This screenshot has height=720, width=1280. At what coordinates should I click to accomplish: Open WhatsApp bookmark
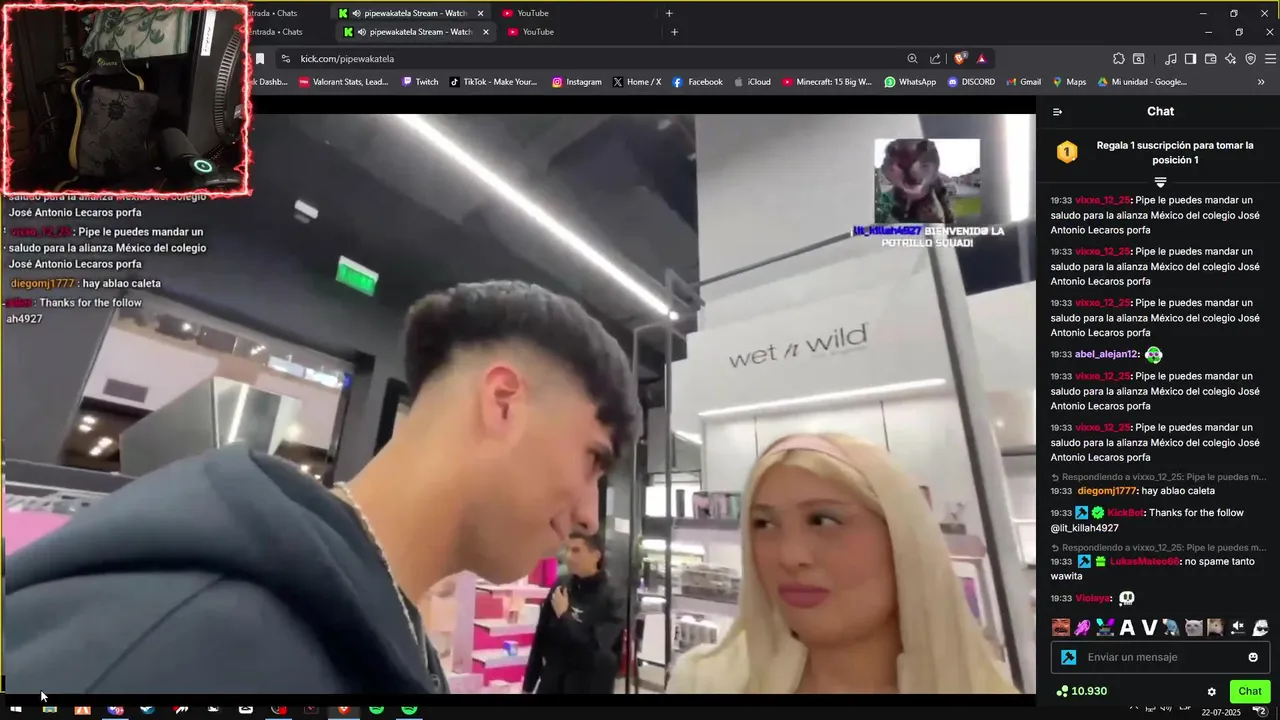910,82
